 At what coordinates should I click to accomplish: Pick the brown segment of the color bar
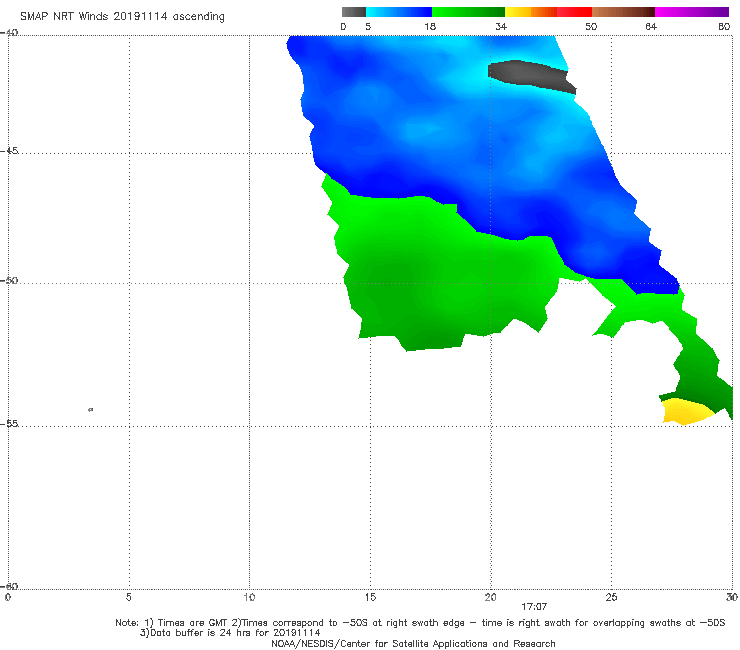tap(623, 12)
